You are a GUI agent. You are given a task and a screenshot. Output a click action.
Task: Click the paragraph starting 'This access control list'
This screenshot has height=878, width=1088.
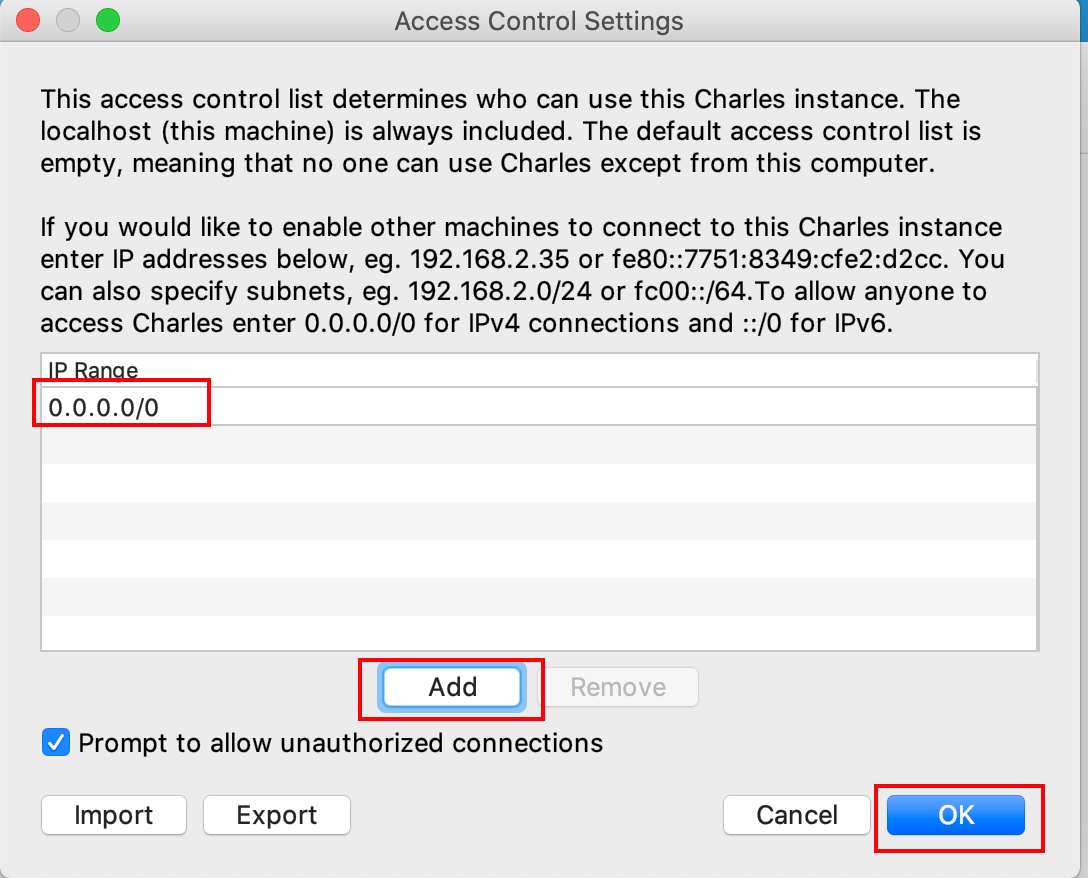click(500, 131)
